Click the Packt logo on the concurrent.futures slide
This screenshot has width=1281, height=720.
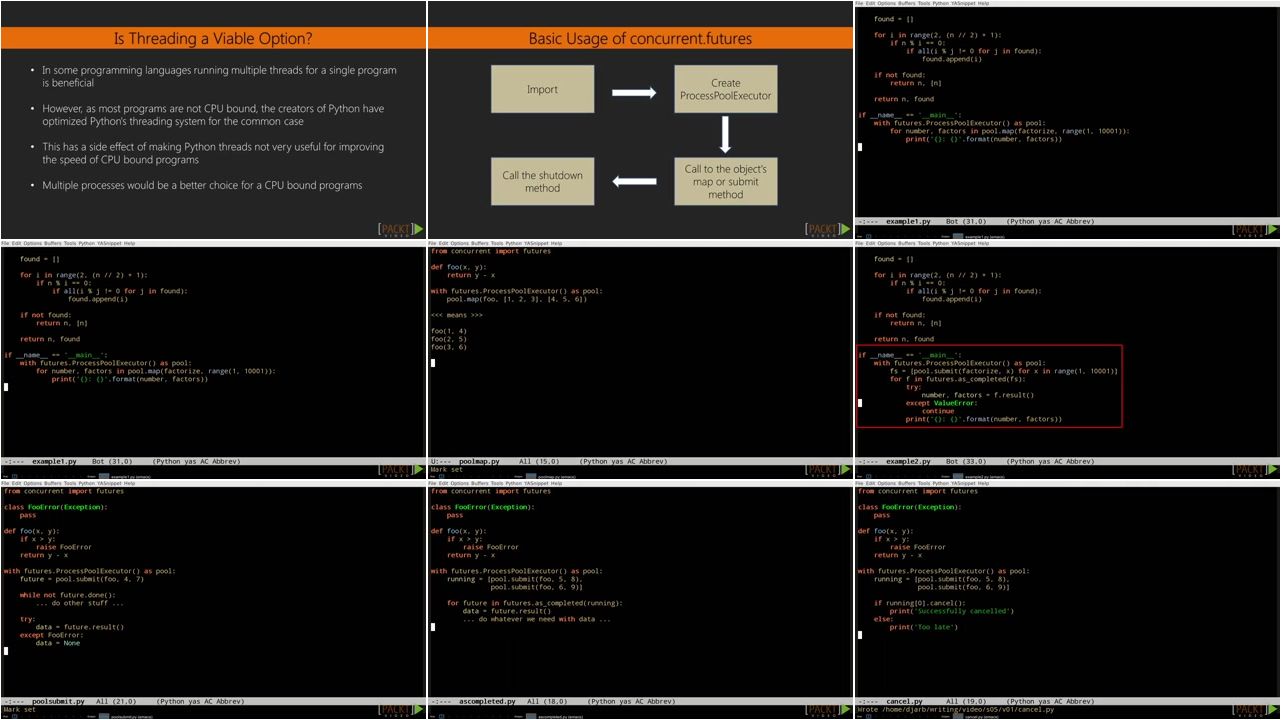pos(827,230)
